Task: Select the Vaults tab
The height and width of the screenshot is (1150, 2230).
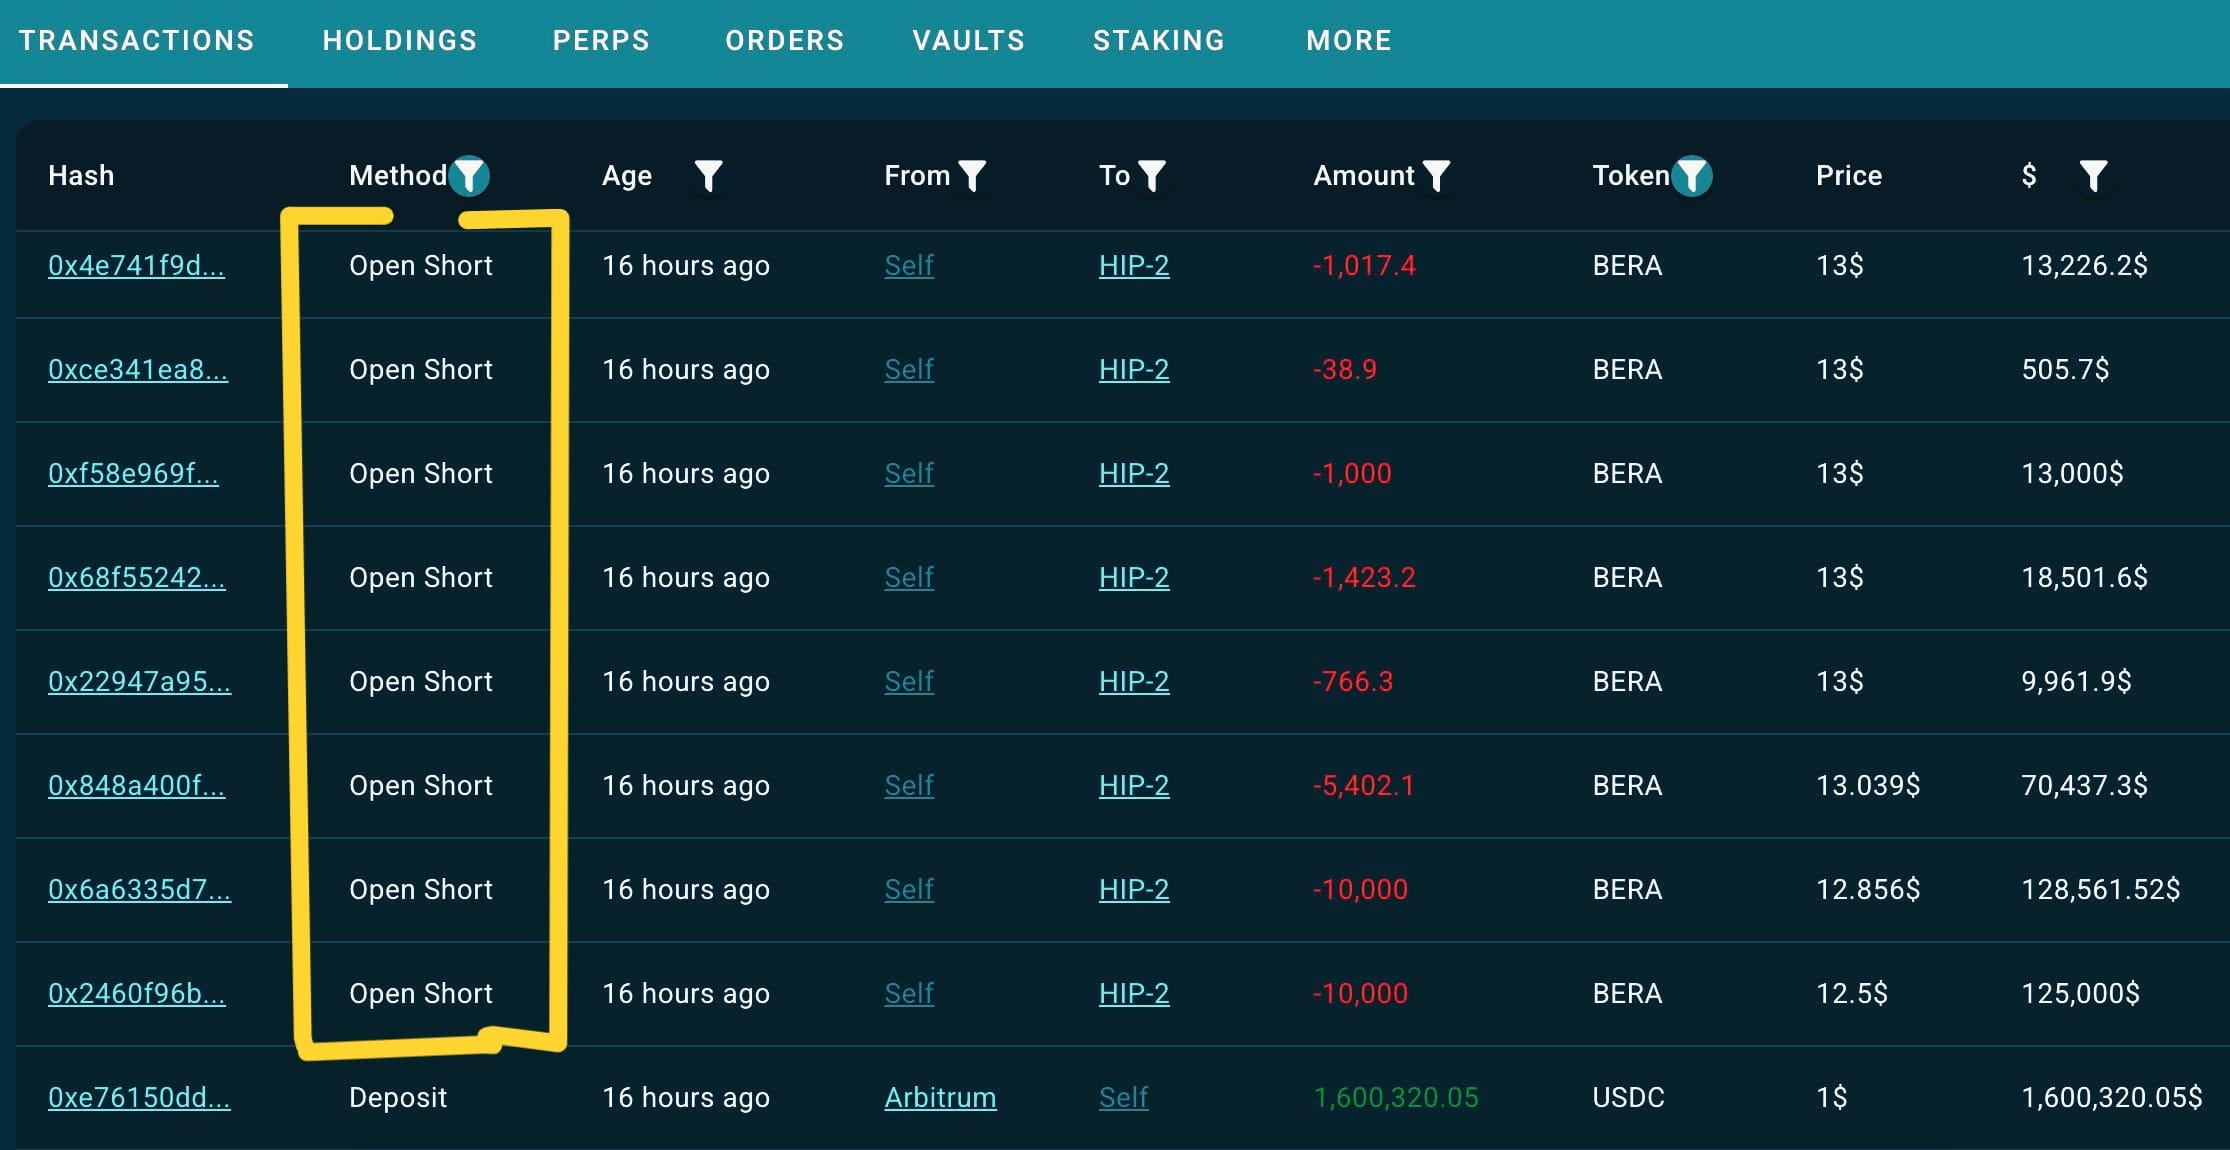Action: 969,41
